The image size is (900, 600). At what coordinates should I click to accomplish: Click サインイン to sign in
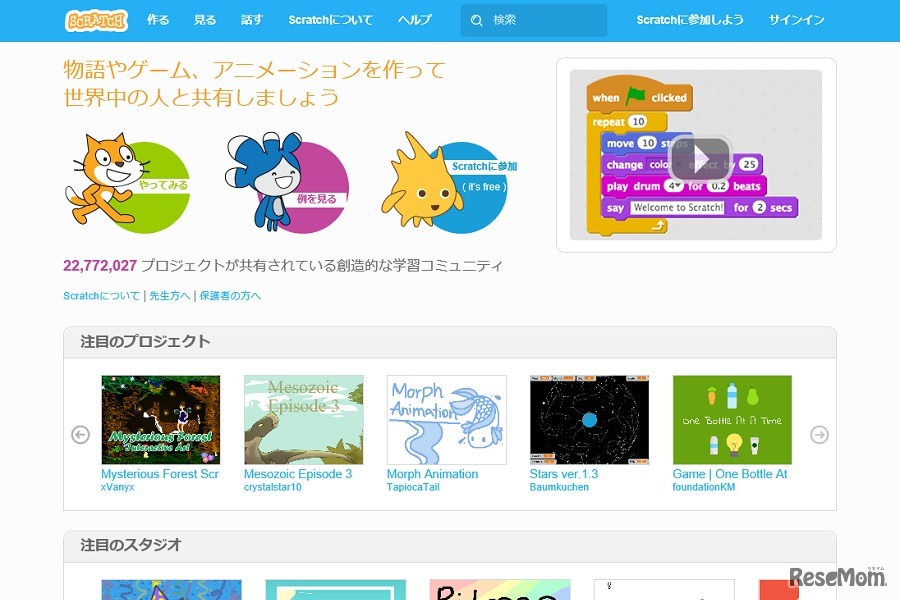pyautogui.click(x=795, y=20)
